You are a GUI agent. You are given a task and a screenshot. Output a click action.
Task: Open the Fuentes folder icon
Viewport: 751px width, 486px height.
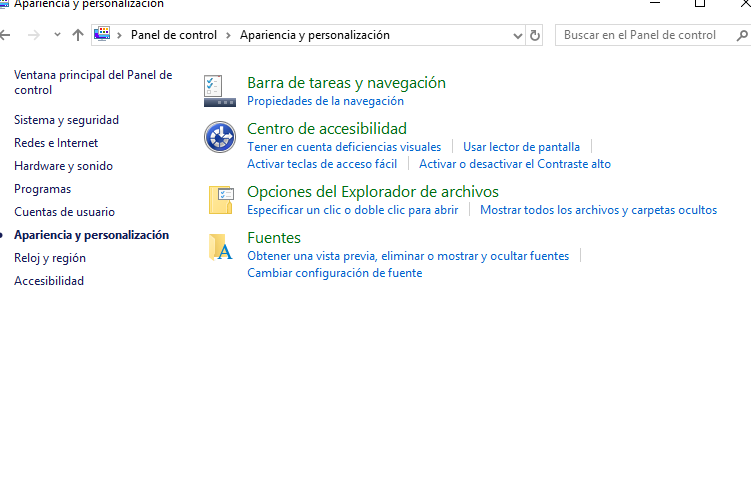(220, 247)
